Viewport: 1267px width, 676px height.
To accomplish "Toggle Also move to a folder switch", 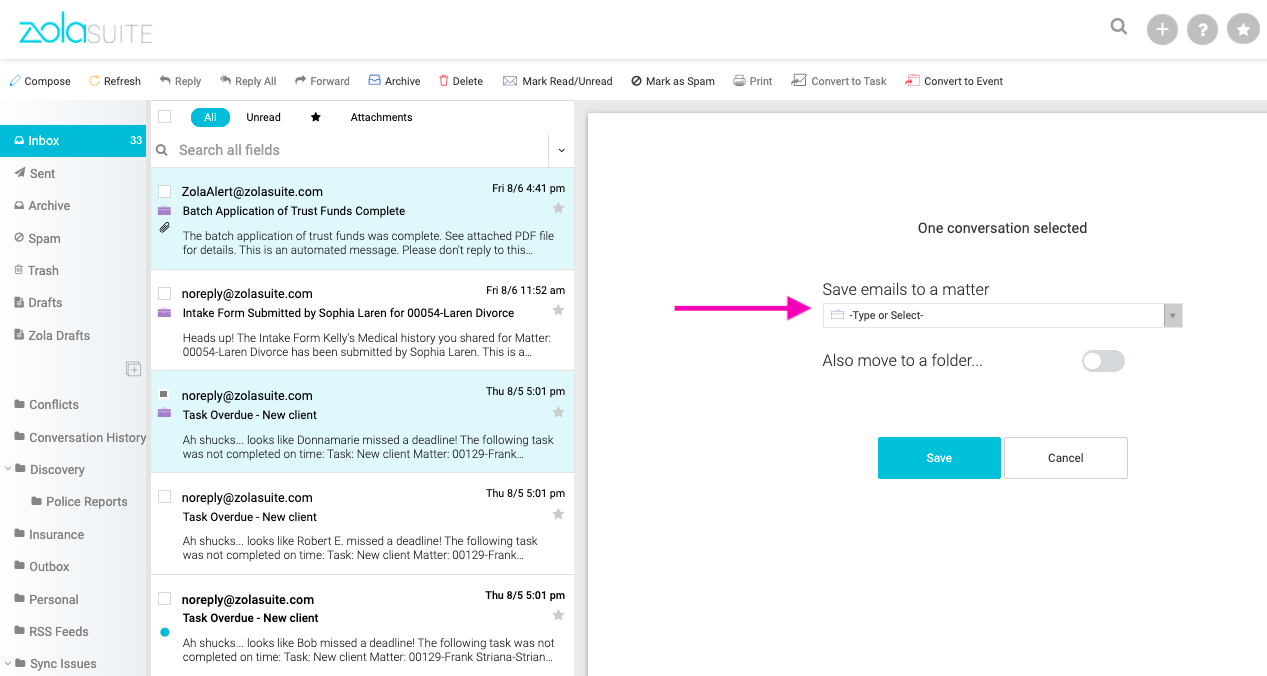I will [1103, 361].
